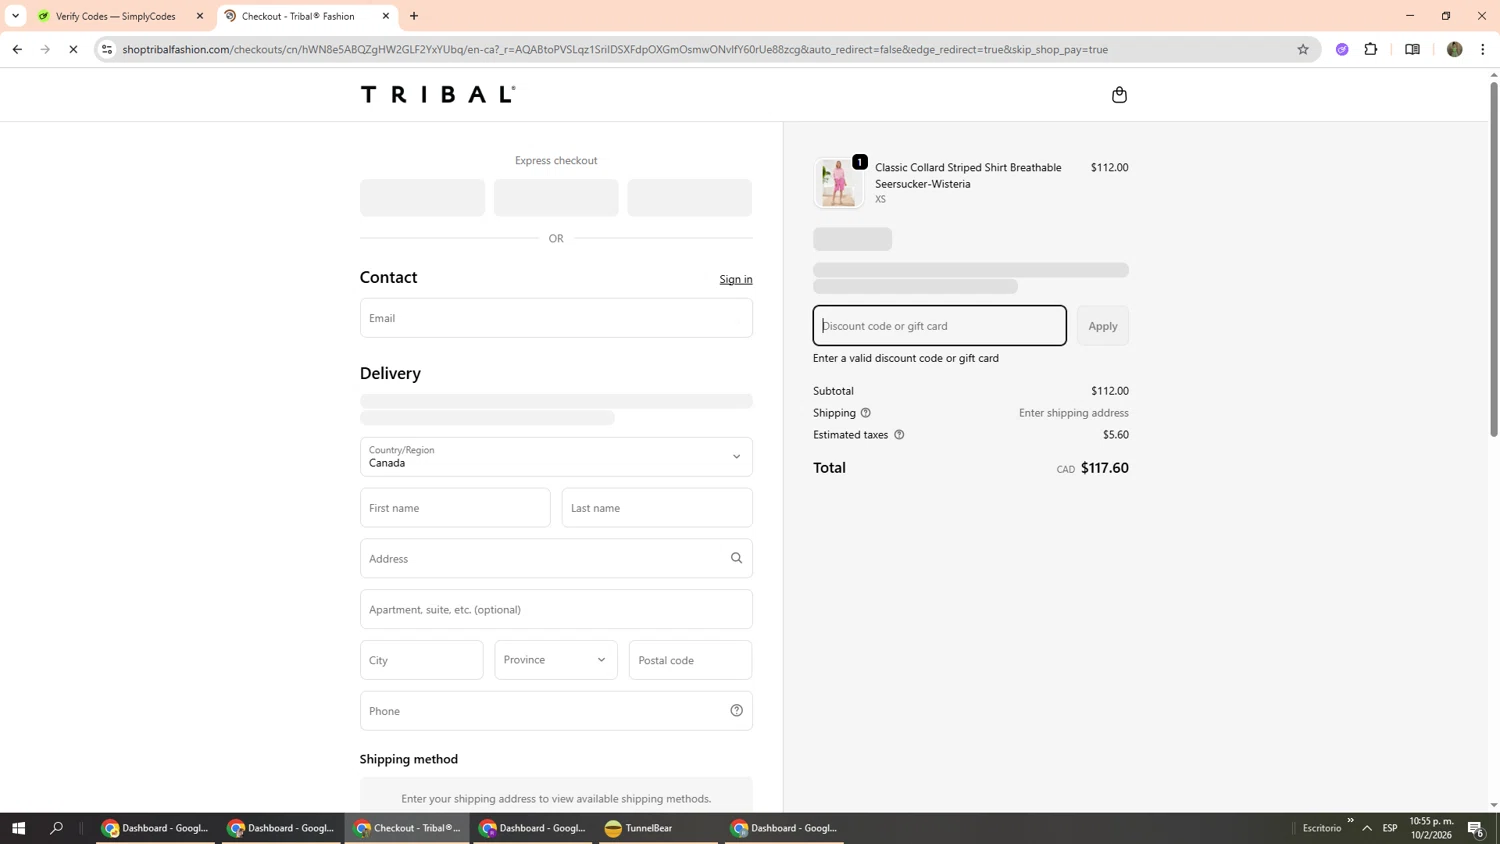The height and width of the screenshot is (844, 1500).
Task: Stop page loading button
Action: 73,49
